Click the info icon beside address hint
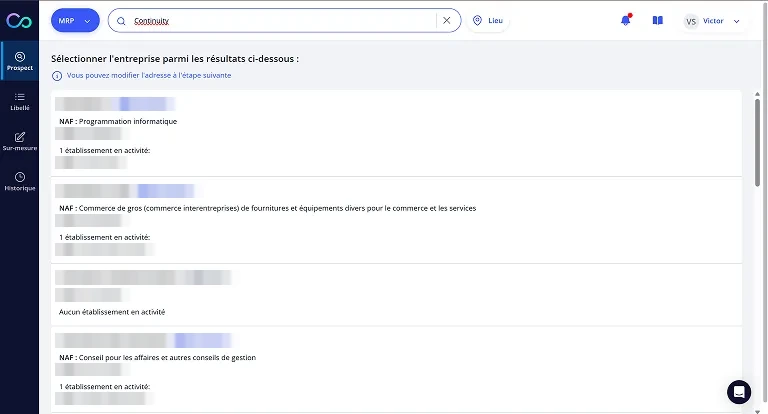Image resolution: width=768 pixels, height=414 pixels. click(x=57, y=76)
